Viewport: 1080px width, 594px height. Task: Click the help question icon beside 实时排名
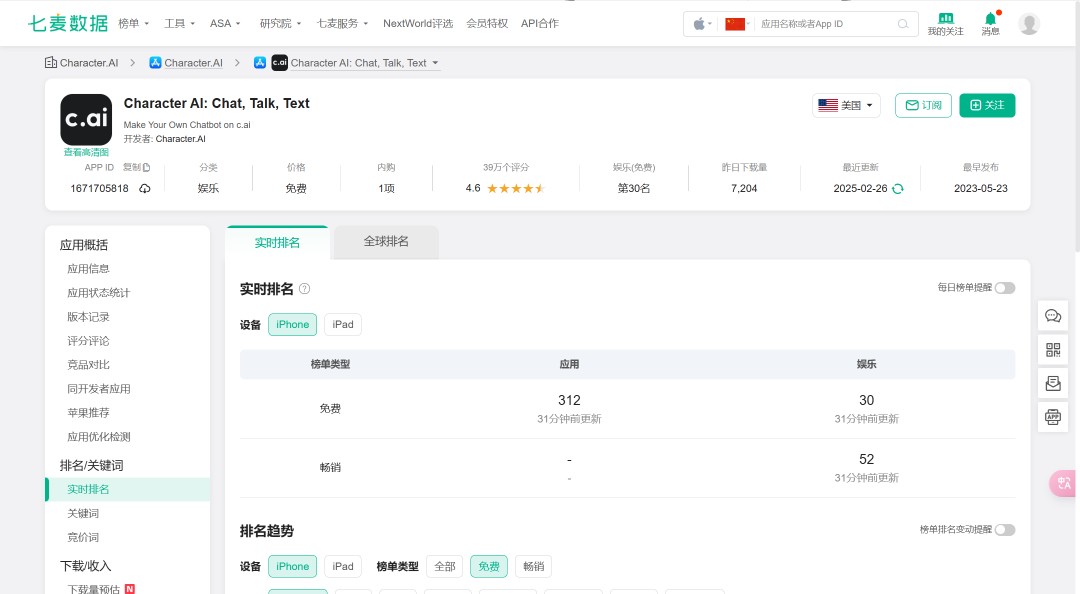pyautogui.click(x=304, y=289)
